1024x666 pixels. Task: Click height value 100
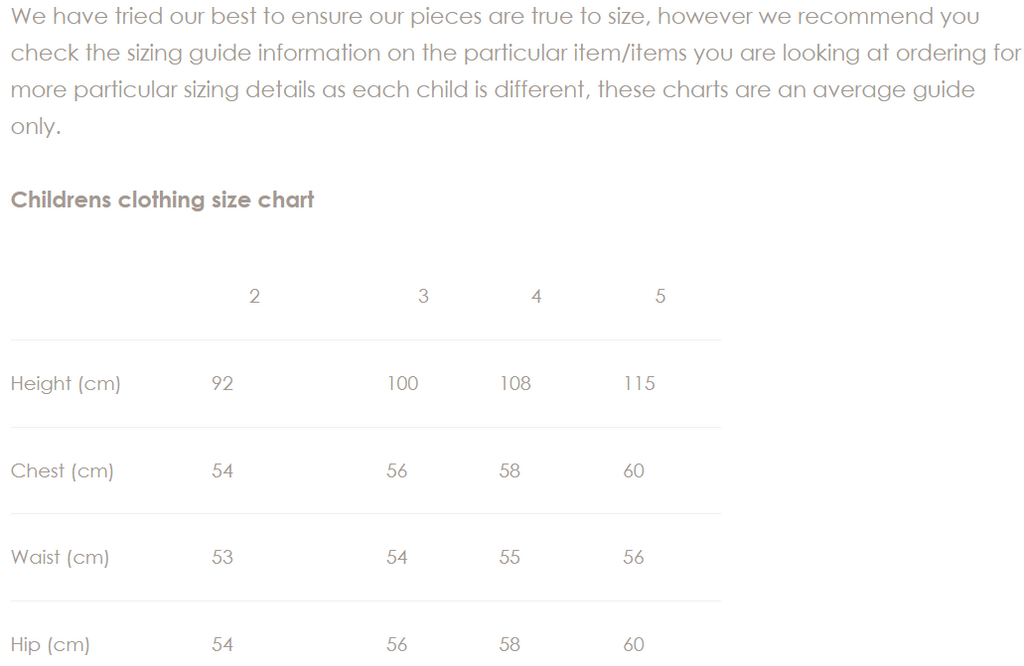pos(402,384)
